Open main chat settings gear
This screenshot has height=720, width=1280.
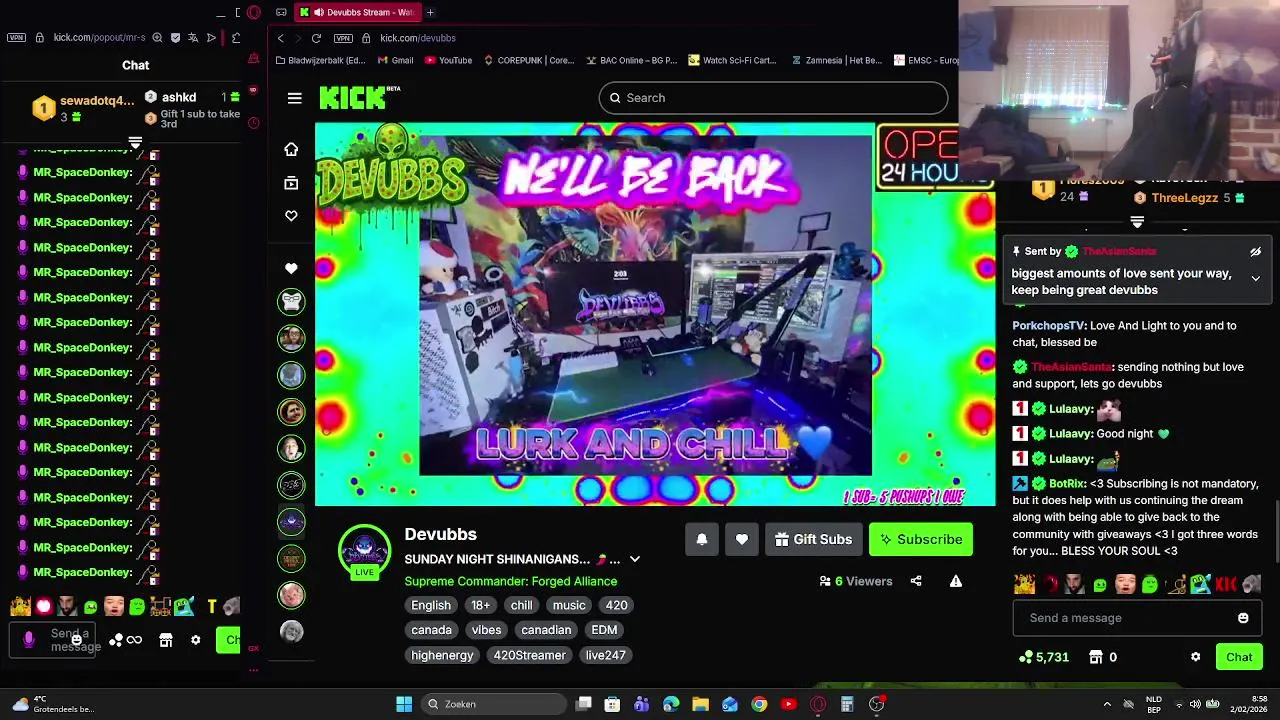pos(1195,657)
